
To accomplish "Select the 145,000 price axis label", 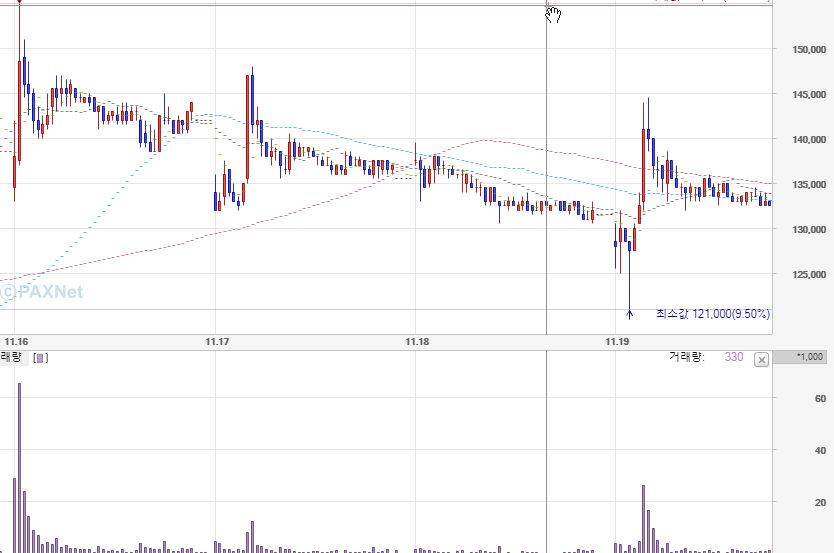I will click(x=809, y=95).
